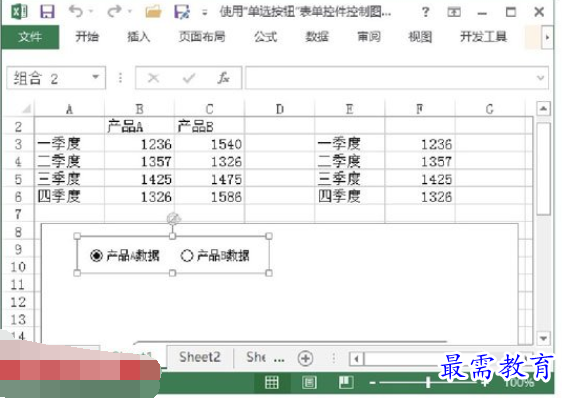Switch to the 插入 ribbon tab

click(x=138, y=37)
